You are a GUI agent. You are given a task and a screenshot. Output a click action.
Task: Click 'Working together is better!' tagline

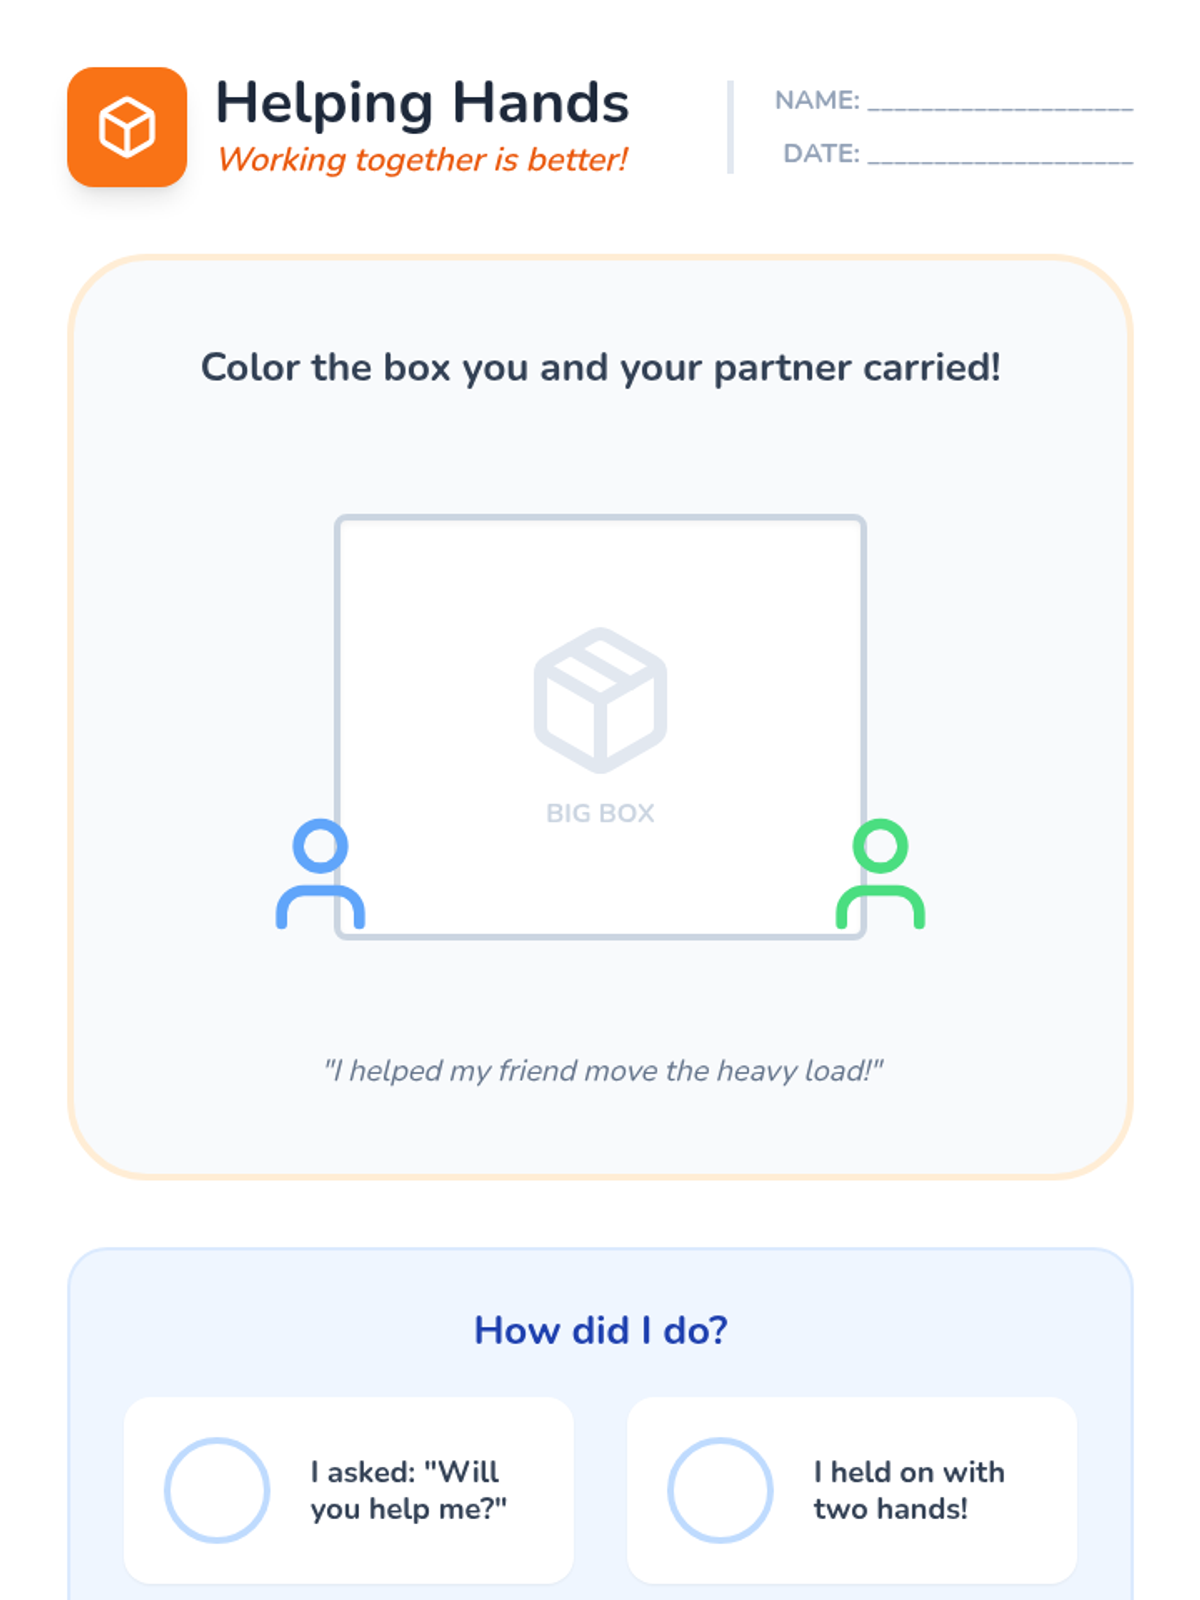(422, 160)
